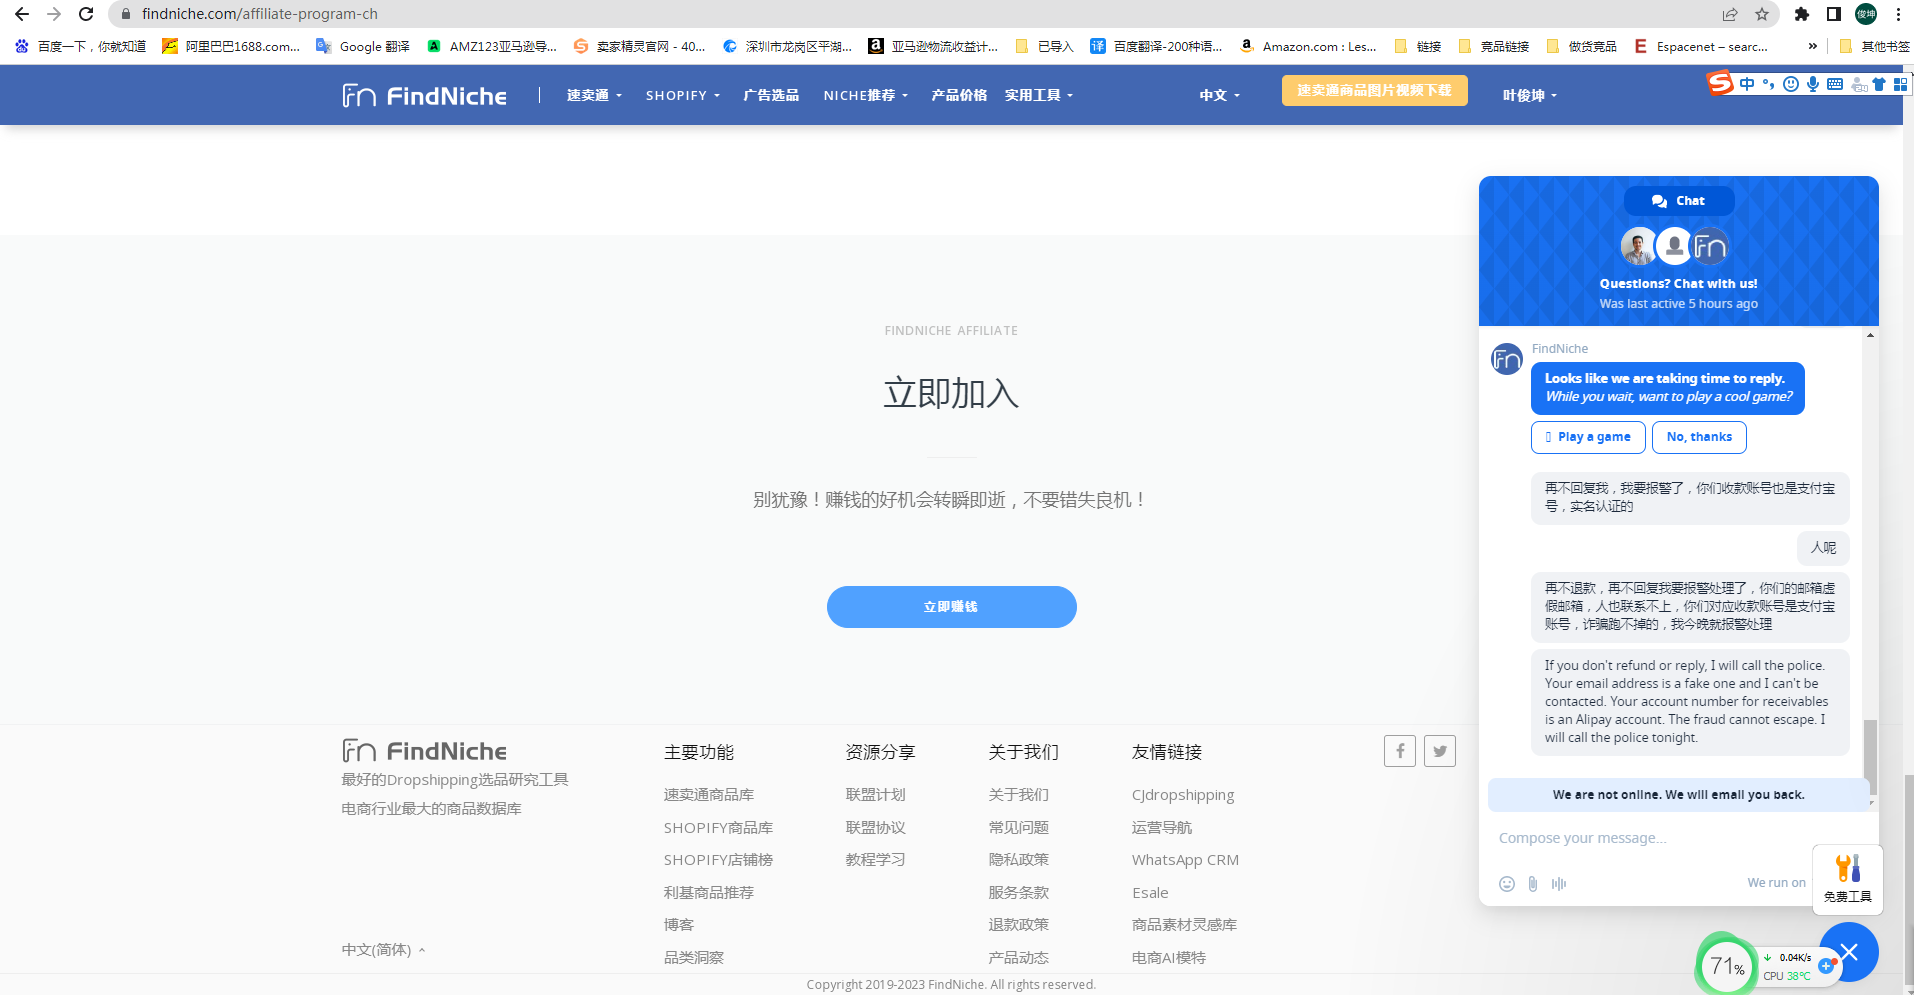Viewport: 1914px width, 995px height.
Task: Open the 广告选品 menu item
Action: click(771, 95)
